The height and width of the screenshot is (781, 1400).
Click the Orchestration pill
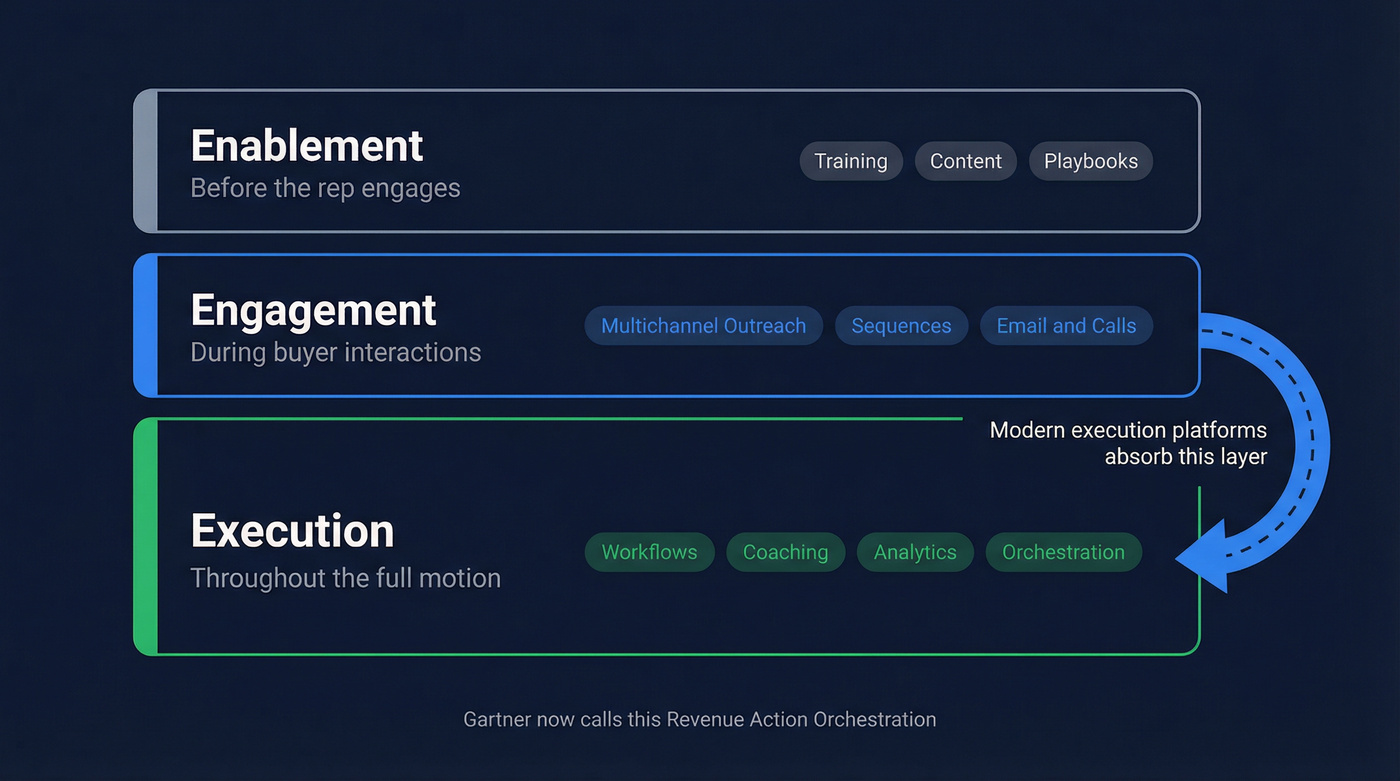1063,551
